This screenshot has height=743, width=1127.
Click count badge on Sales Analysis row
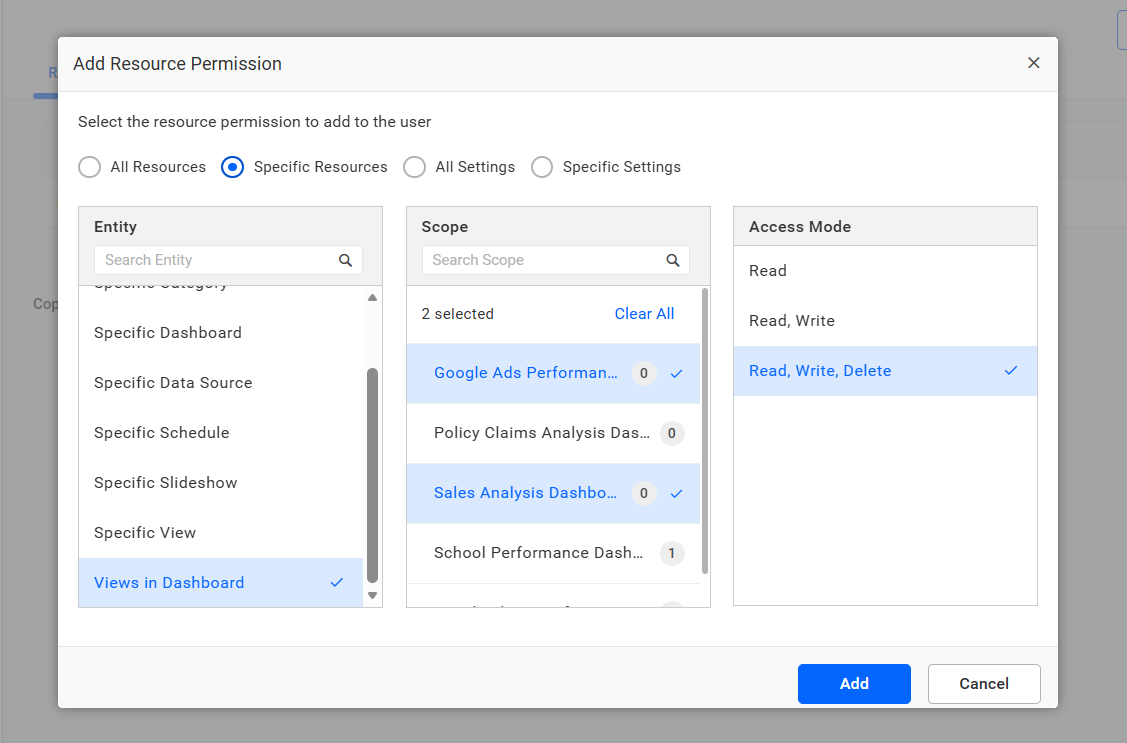click(x=644, y=493)
